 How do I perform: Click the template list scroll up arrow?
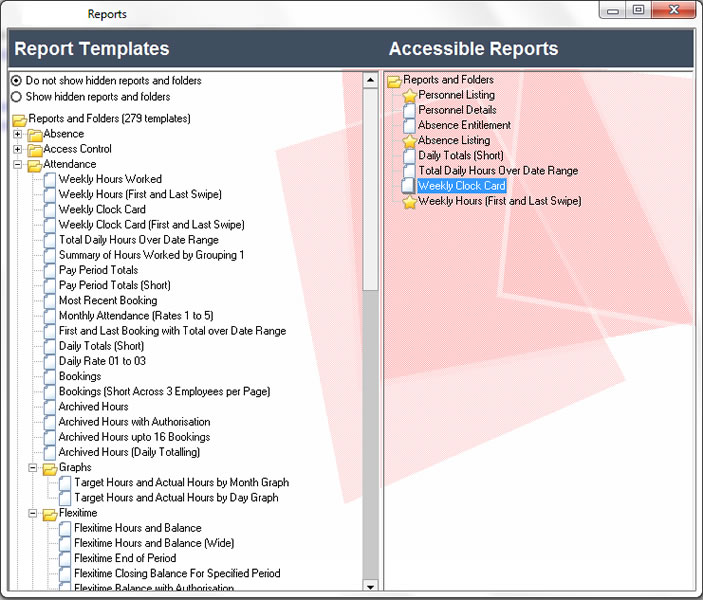click(x=370, y=80)
